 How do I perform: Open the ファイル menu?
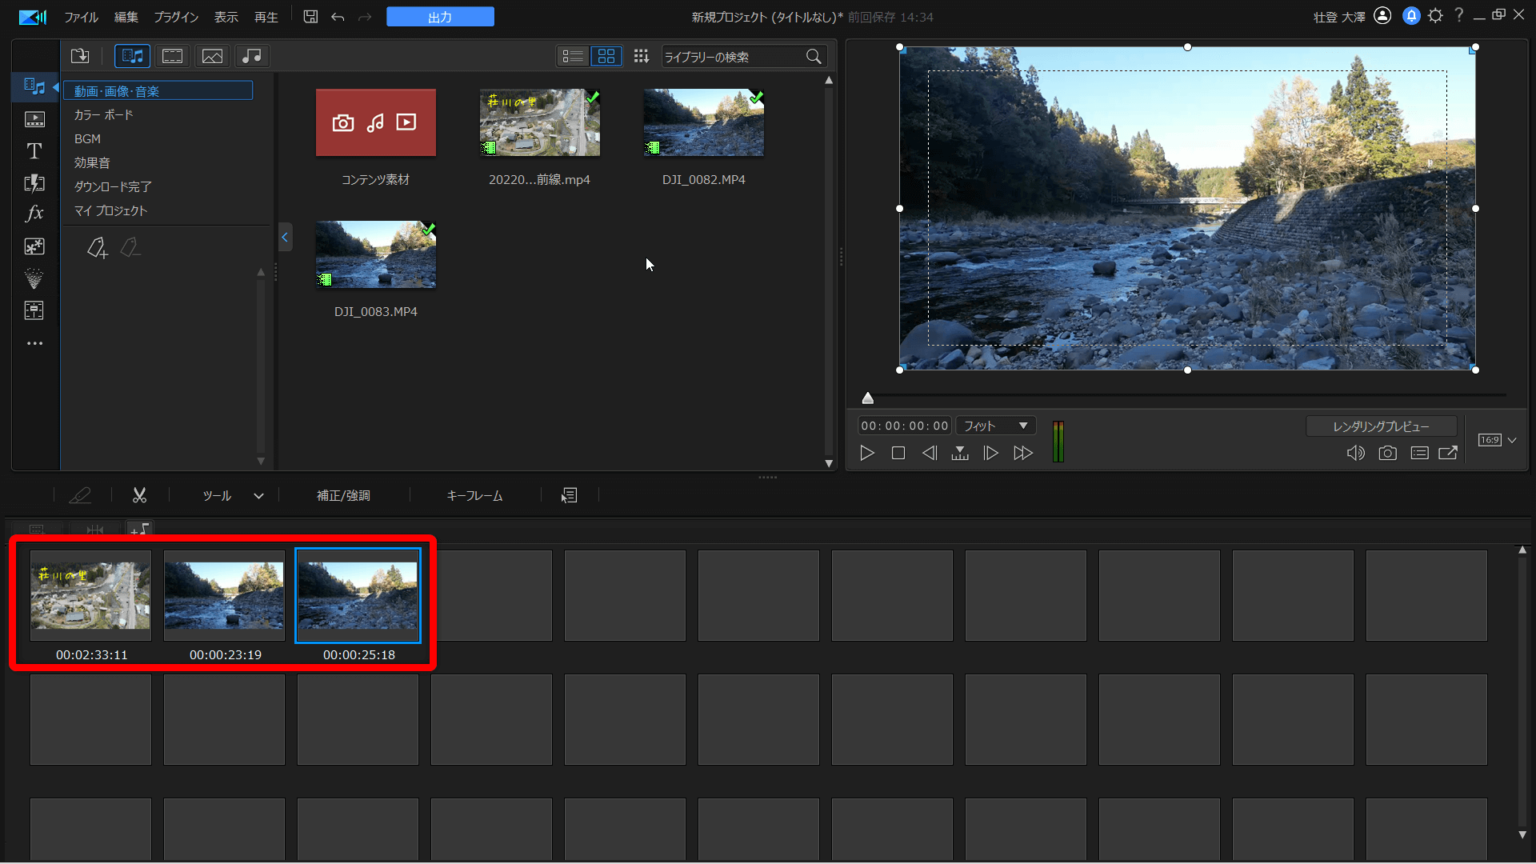point(81,17)
